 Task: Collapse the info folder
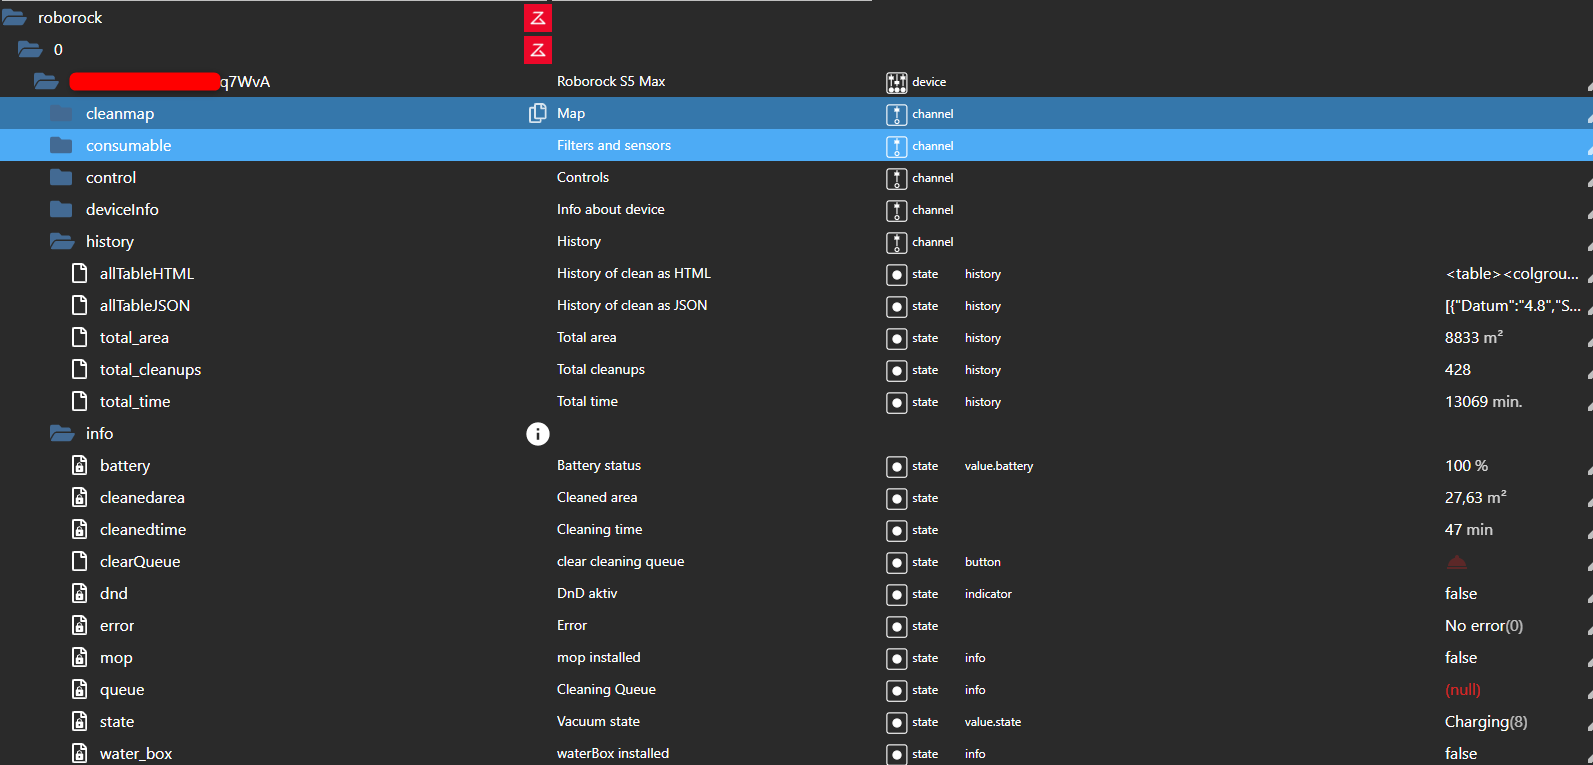[x=62, y=433]
